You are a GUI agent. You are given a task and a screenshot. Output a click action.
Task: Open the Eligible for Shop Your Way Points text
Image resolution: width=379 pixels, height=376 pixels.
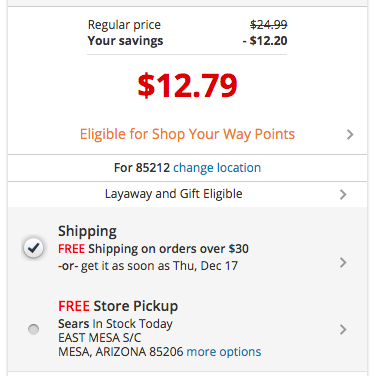pyautogui.click(x=187, y=134)
